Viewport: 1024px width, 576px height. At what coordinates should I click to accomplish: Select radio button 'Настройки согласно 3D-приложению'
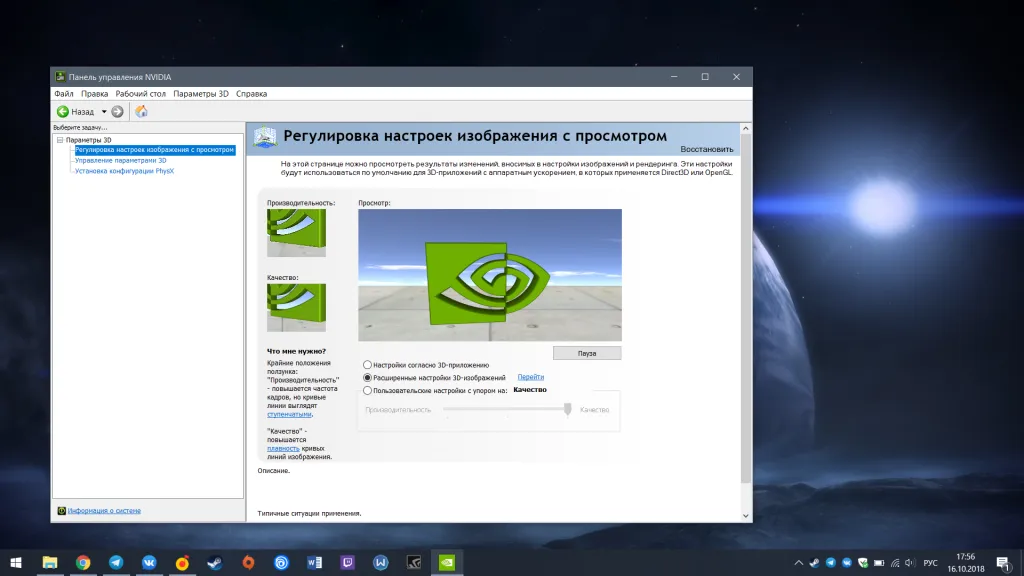tap(367, 365)
